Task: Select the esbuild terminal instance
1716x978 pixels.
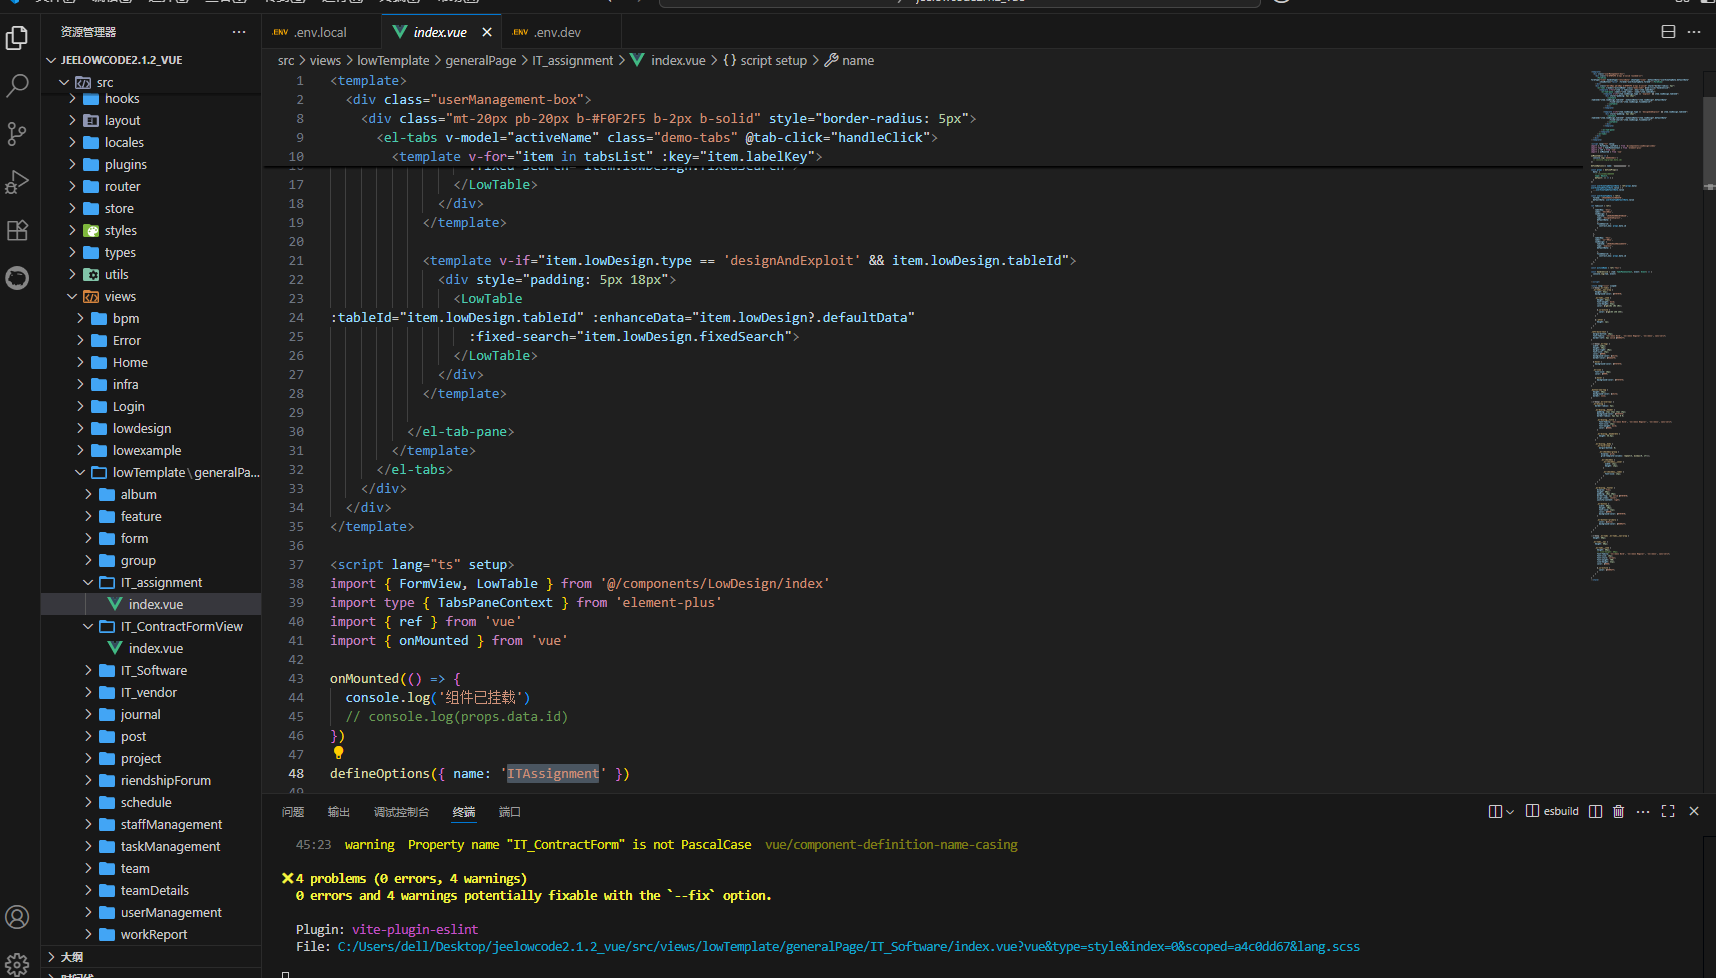Action: click(1552, 811)
